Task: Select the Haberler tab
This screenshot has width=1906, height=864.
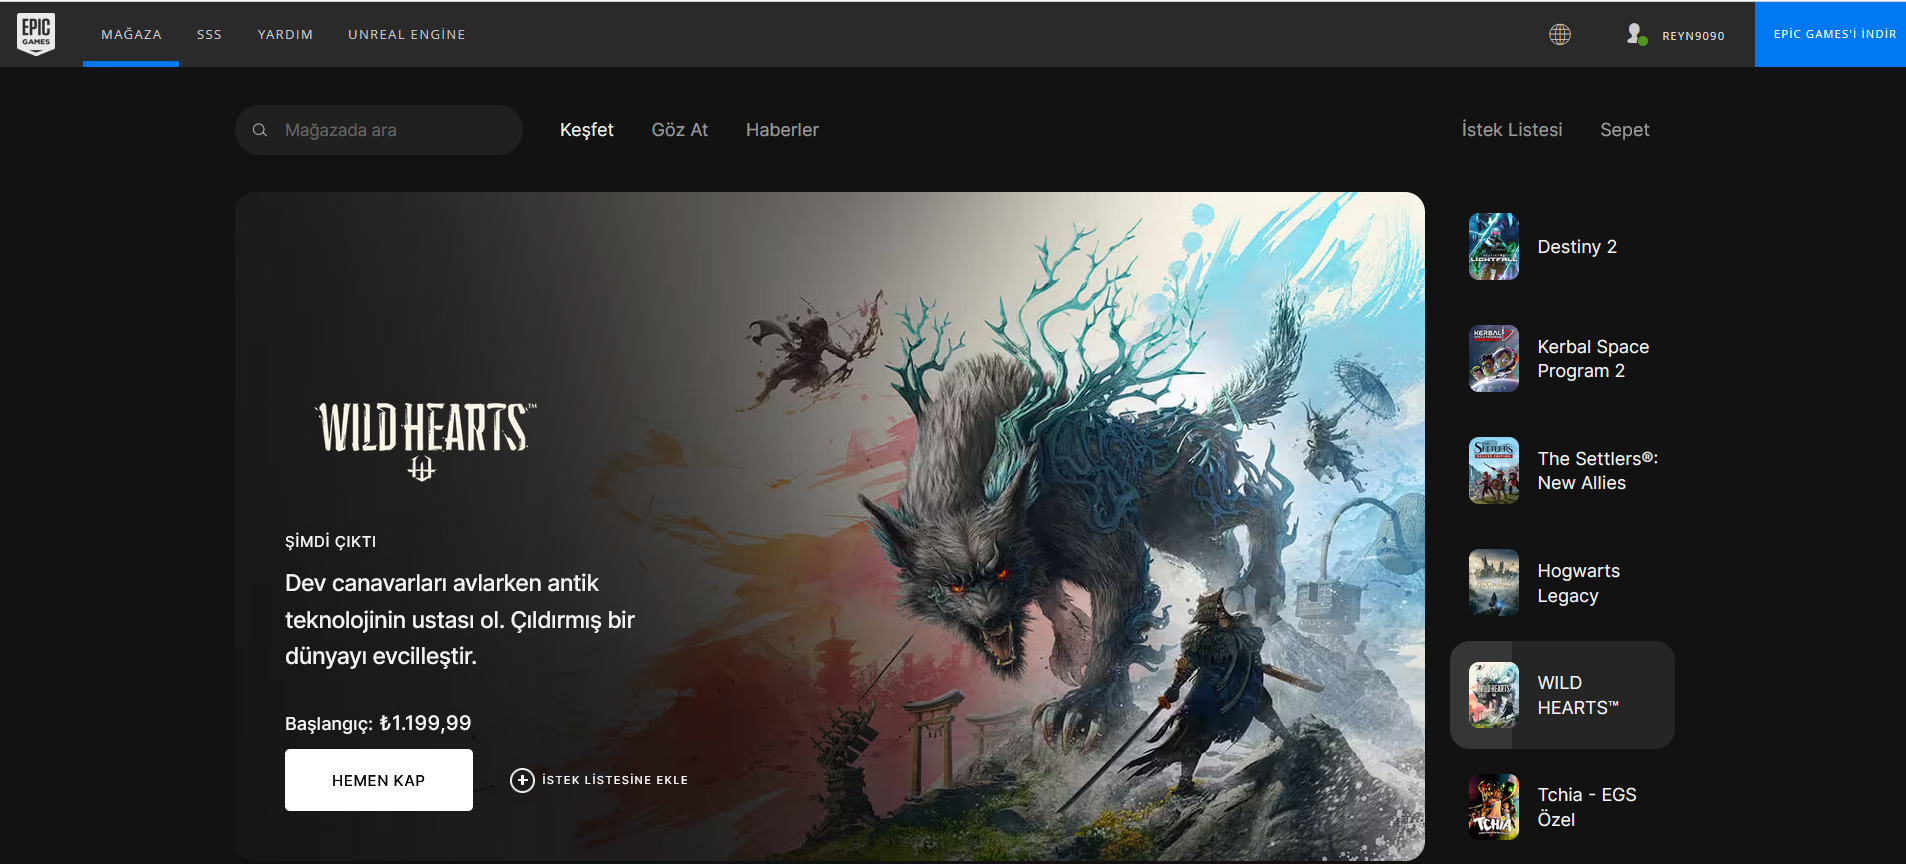Action: tap(782, 130)
